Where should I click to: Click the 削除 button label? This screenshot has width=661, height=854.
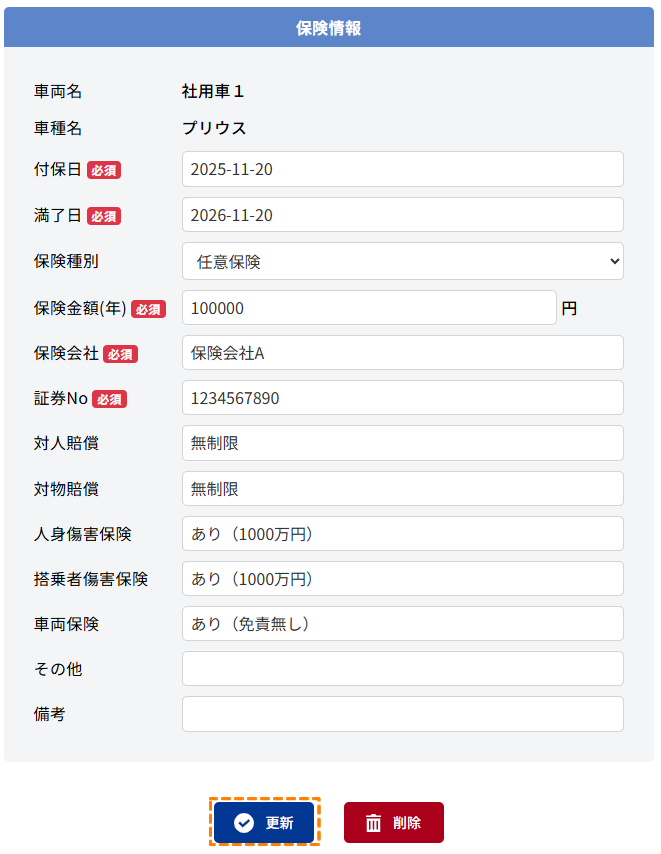pyautogui.click(x=407, y=823)
